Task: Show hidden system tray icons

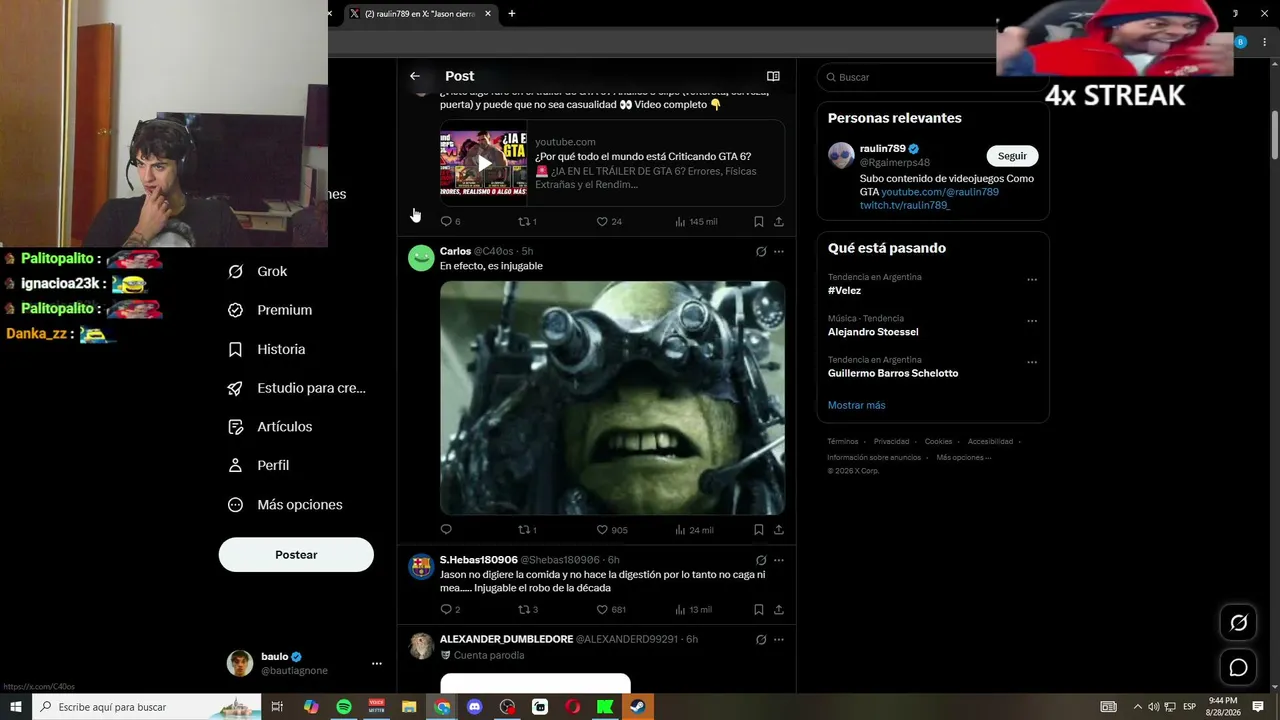Action: pos(1137,707)
